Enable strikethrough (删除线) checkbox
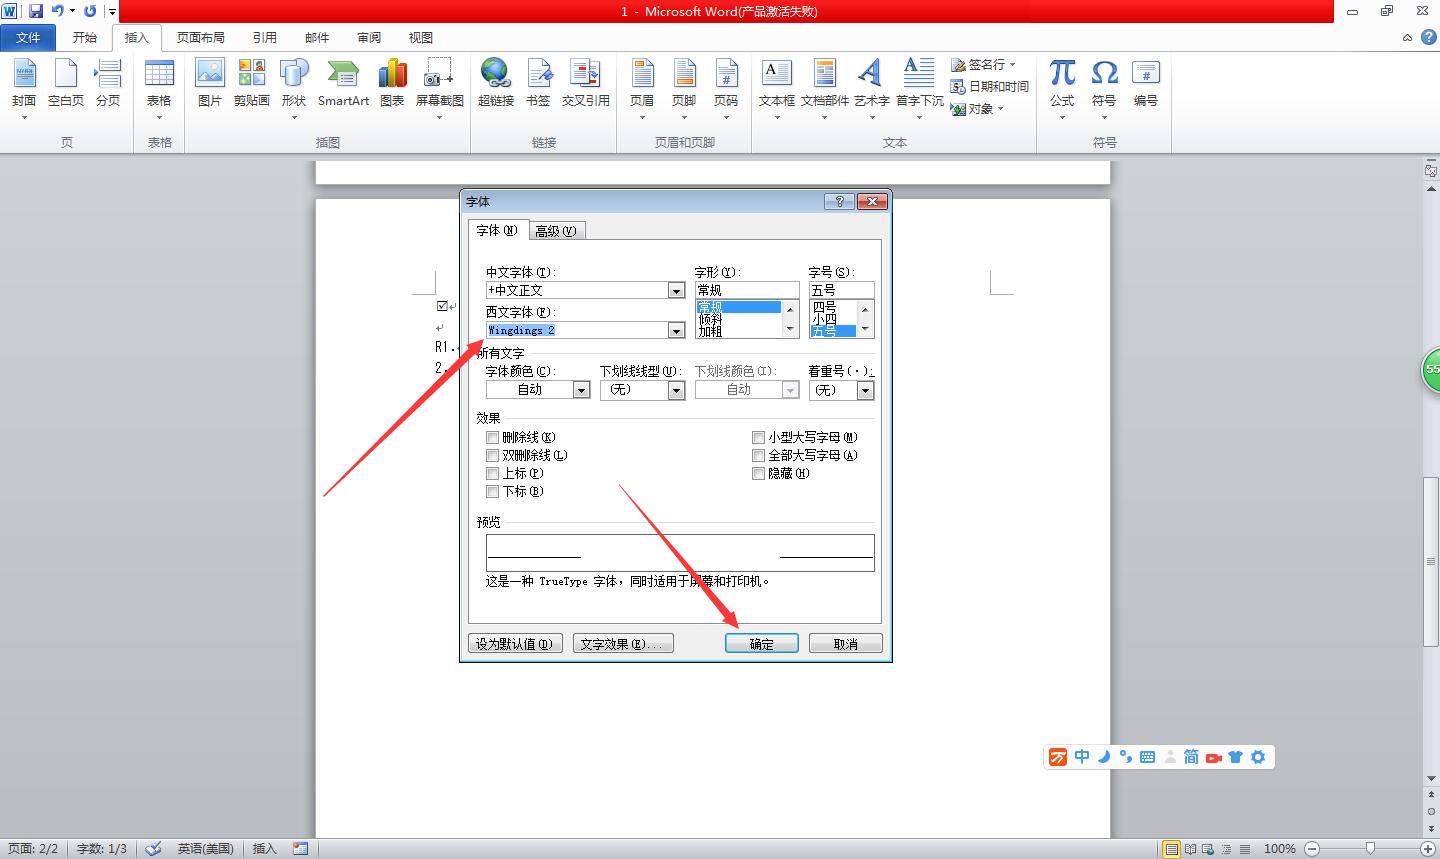Screen dimensions: 1440x859 [492, 437]
